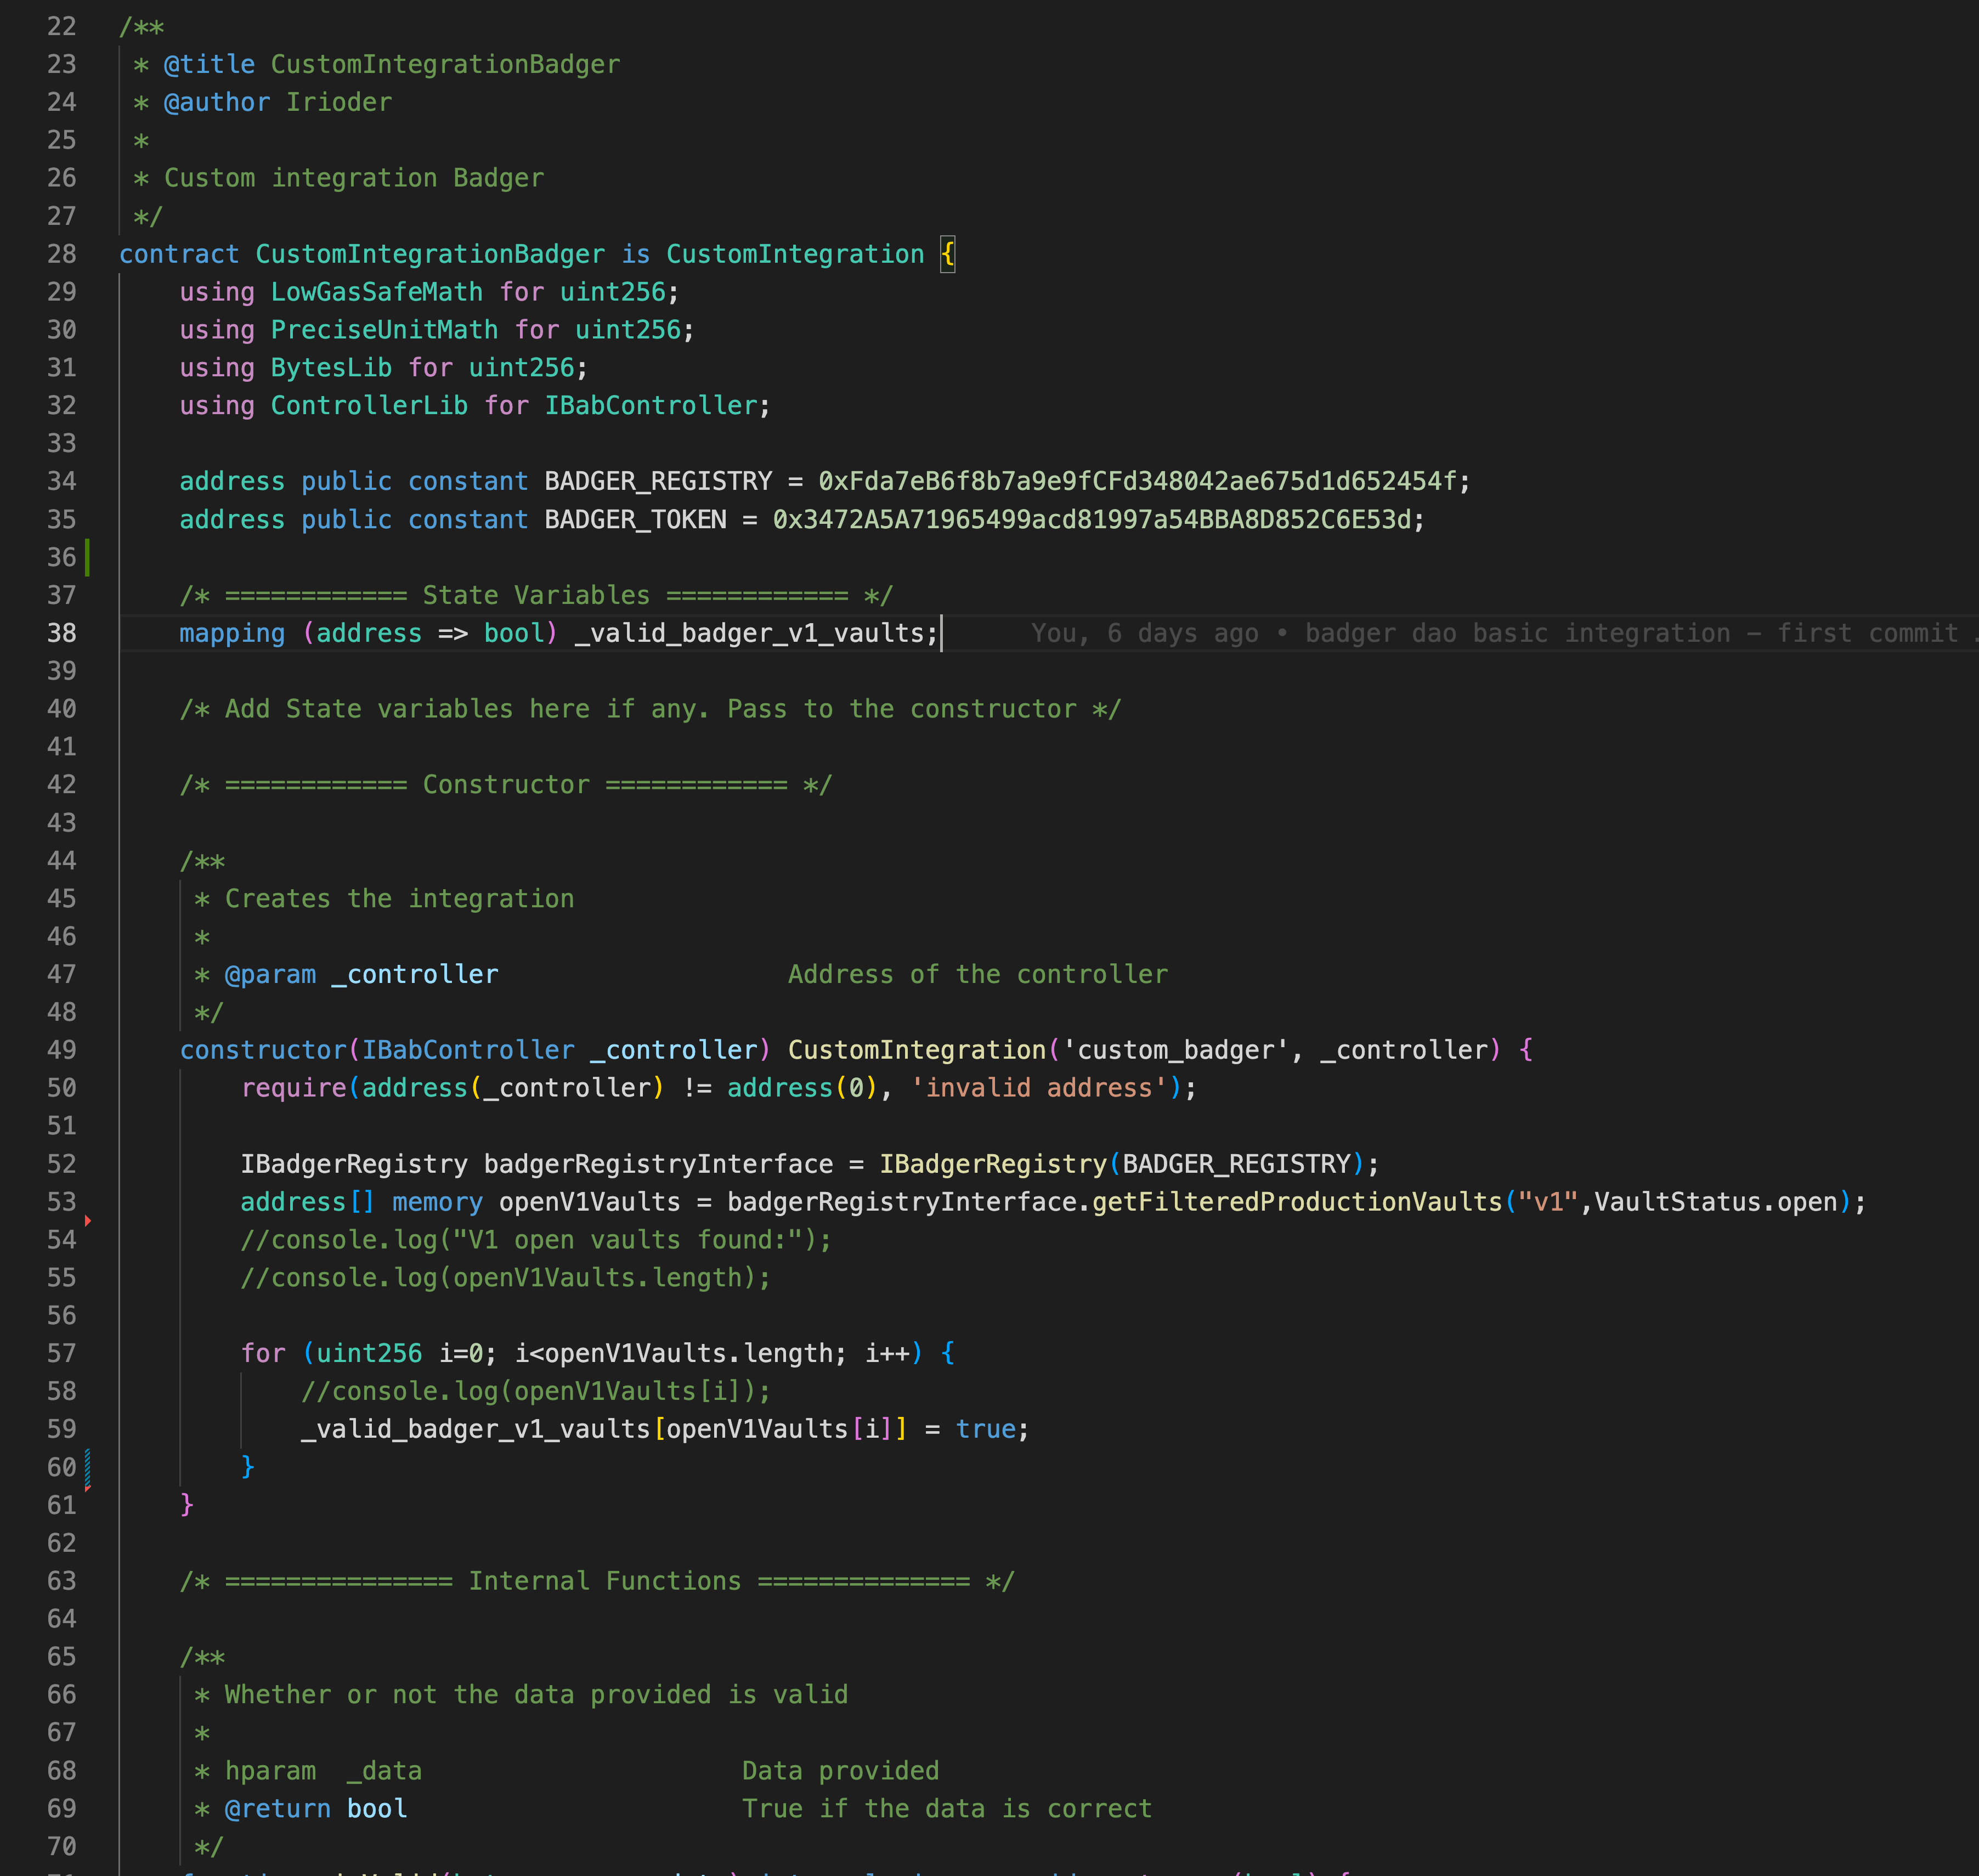
Task: Click 'True if the data is correct' comment
Action: pos(947,1809)
